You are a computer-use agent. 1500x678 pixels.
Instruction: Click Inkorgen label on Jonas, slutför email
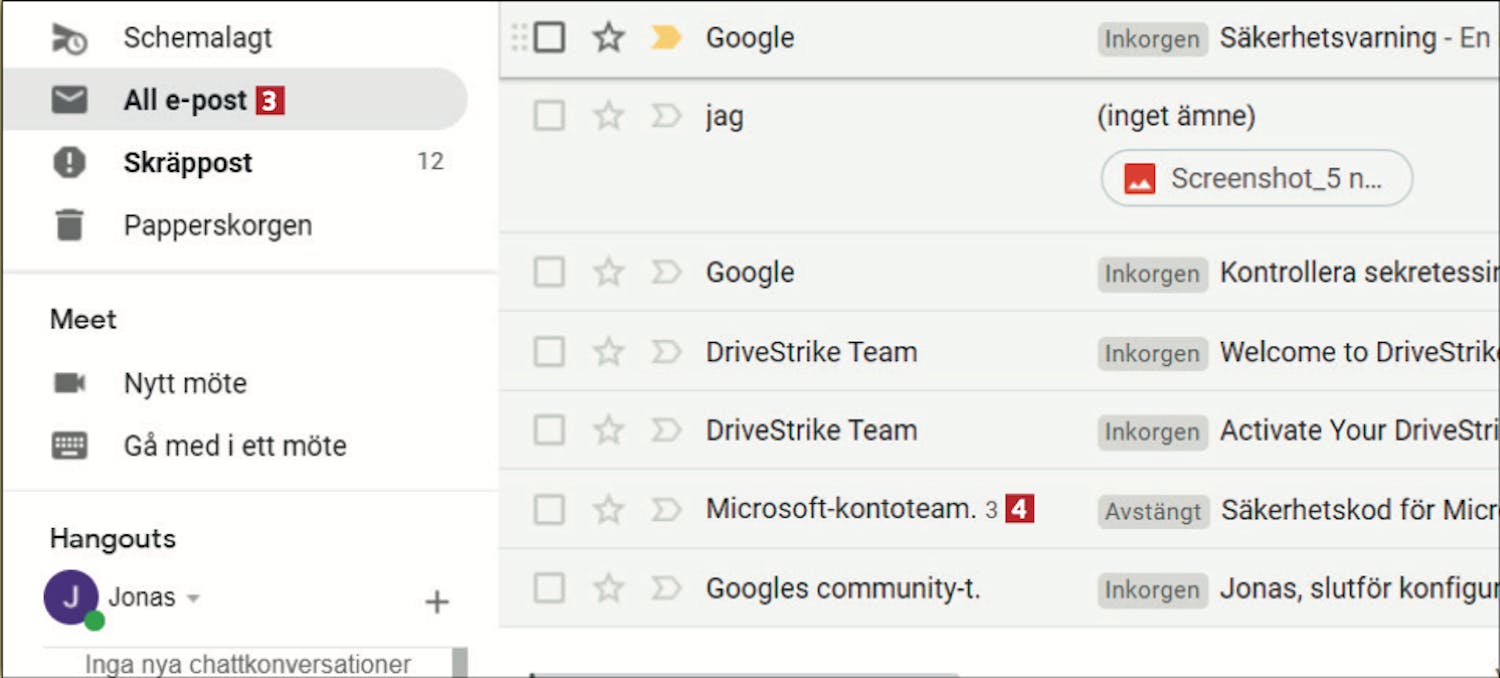click(x=1152, y=589)
